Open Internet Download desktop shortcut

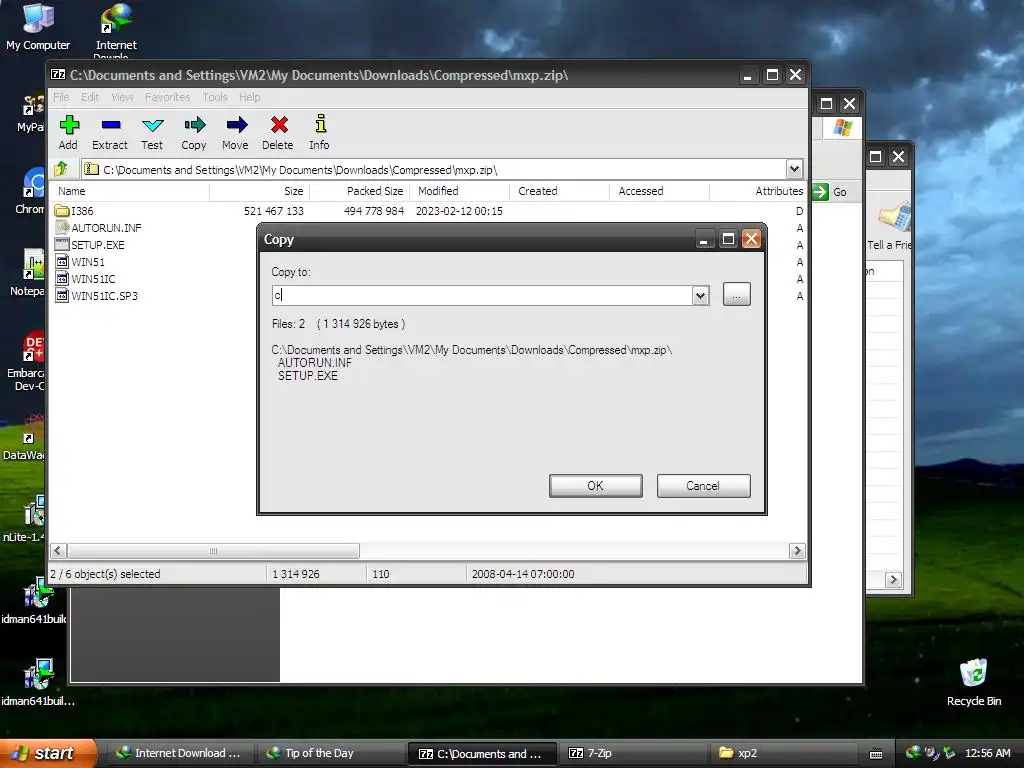(x=116, y=29)
